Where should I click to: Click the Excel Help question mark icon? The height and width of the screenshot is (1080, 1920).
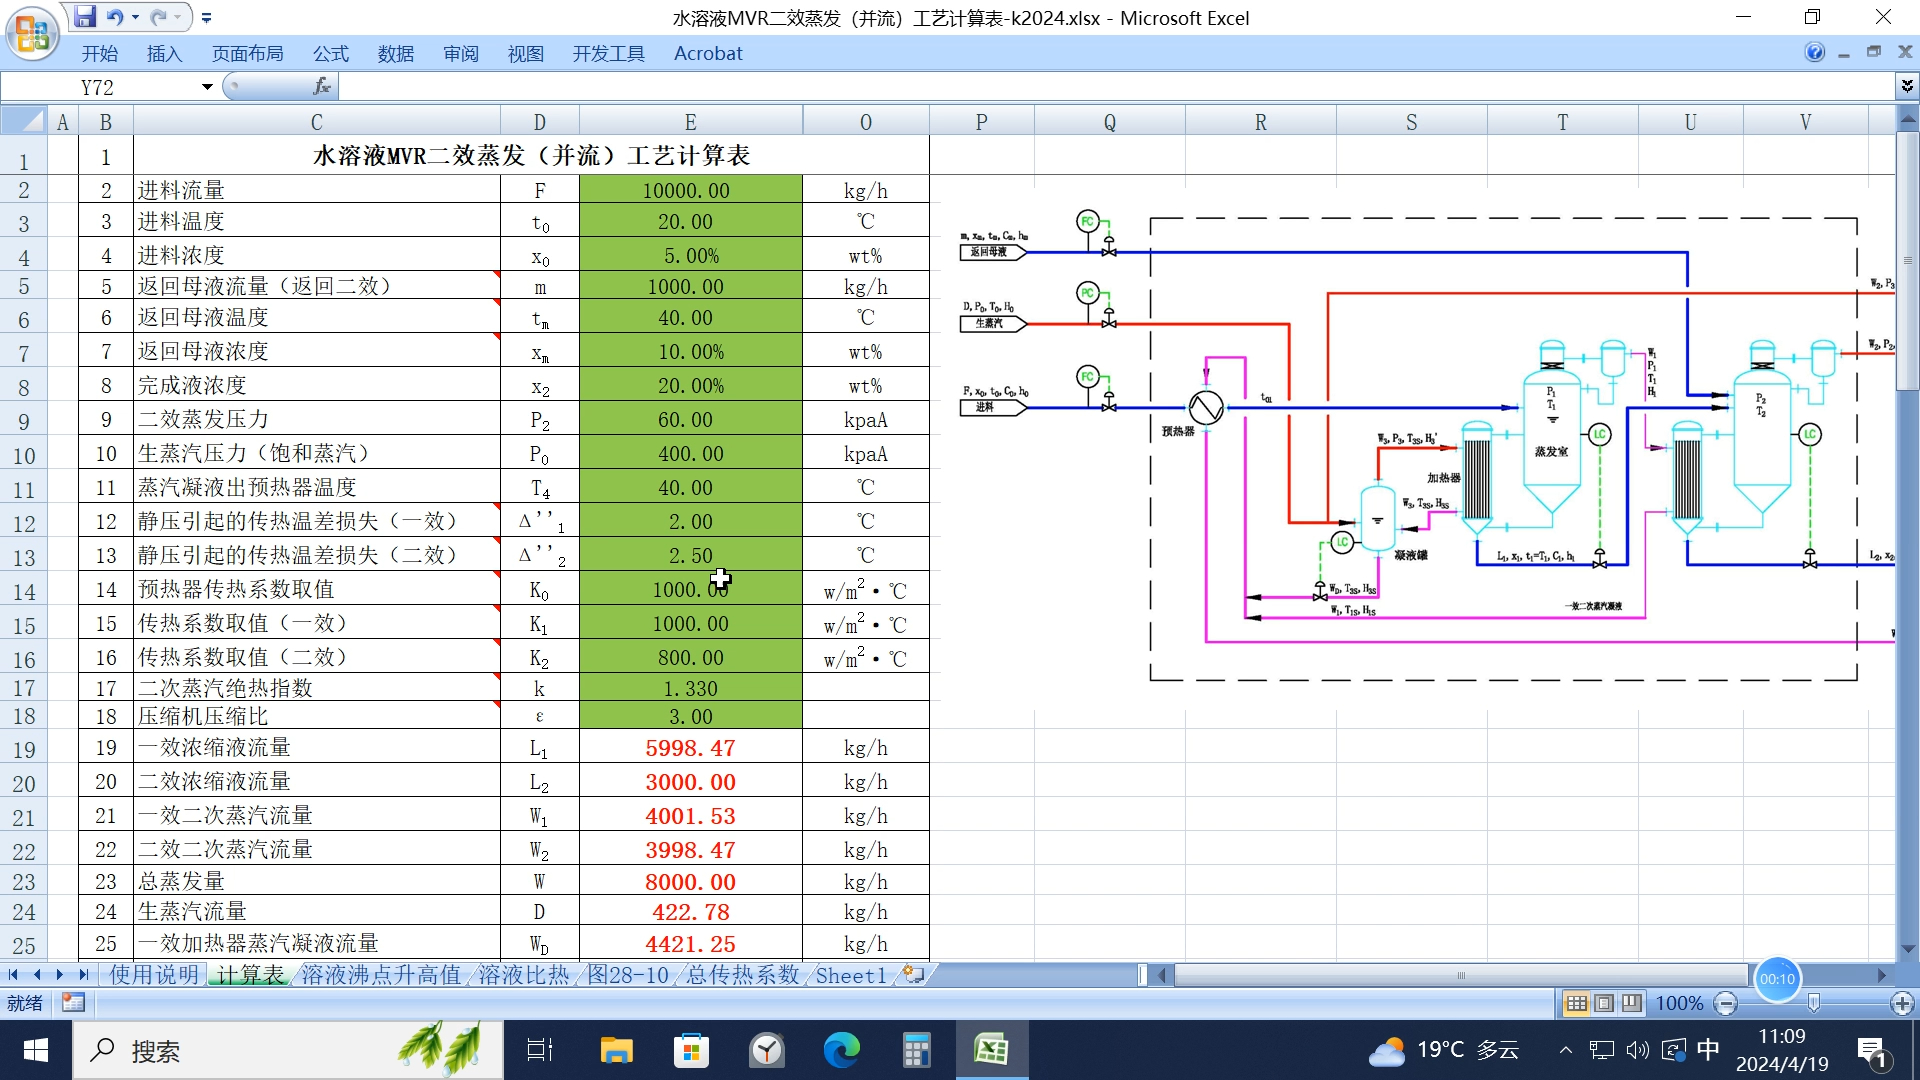[1814, 53]
